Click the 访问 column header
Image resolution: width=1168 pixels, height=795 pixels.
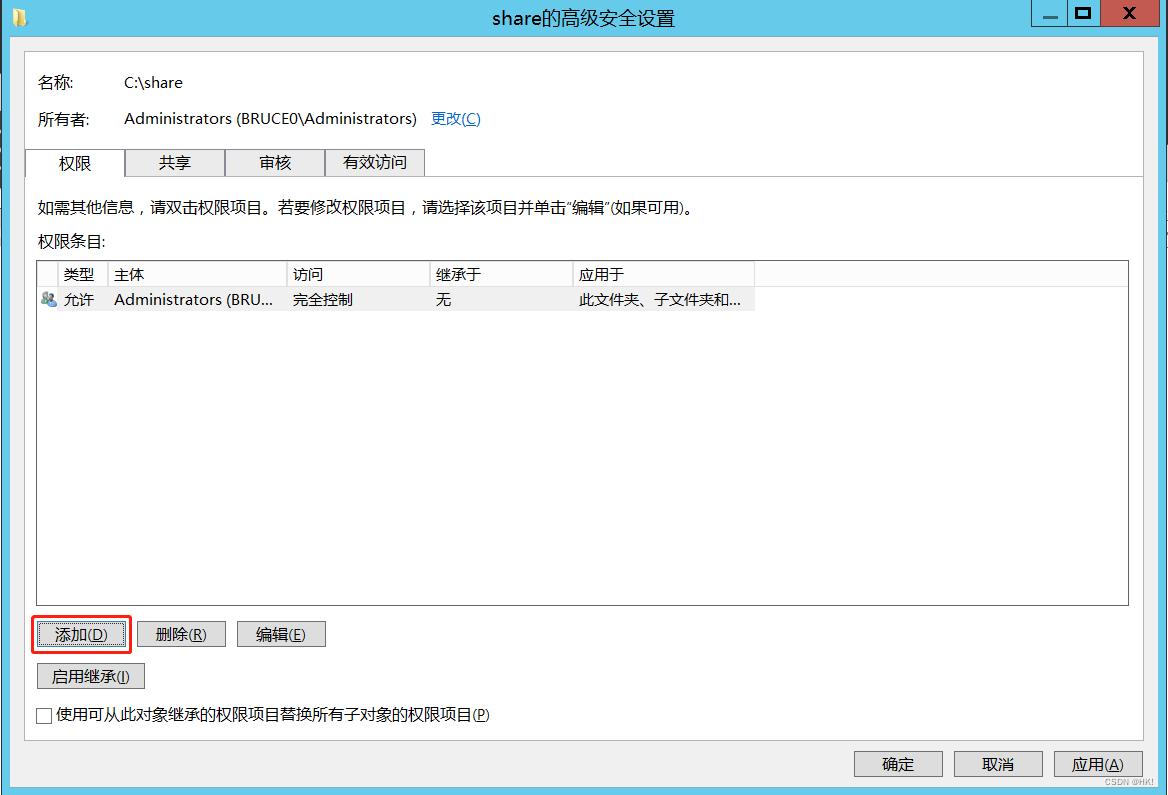pos(310,273)
